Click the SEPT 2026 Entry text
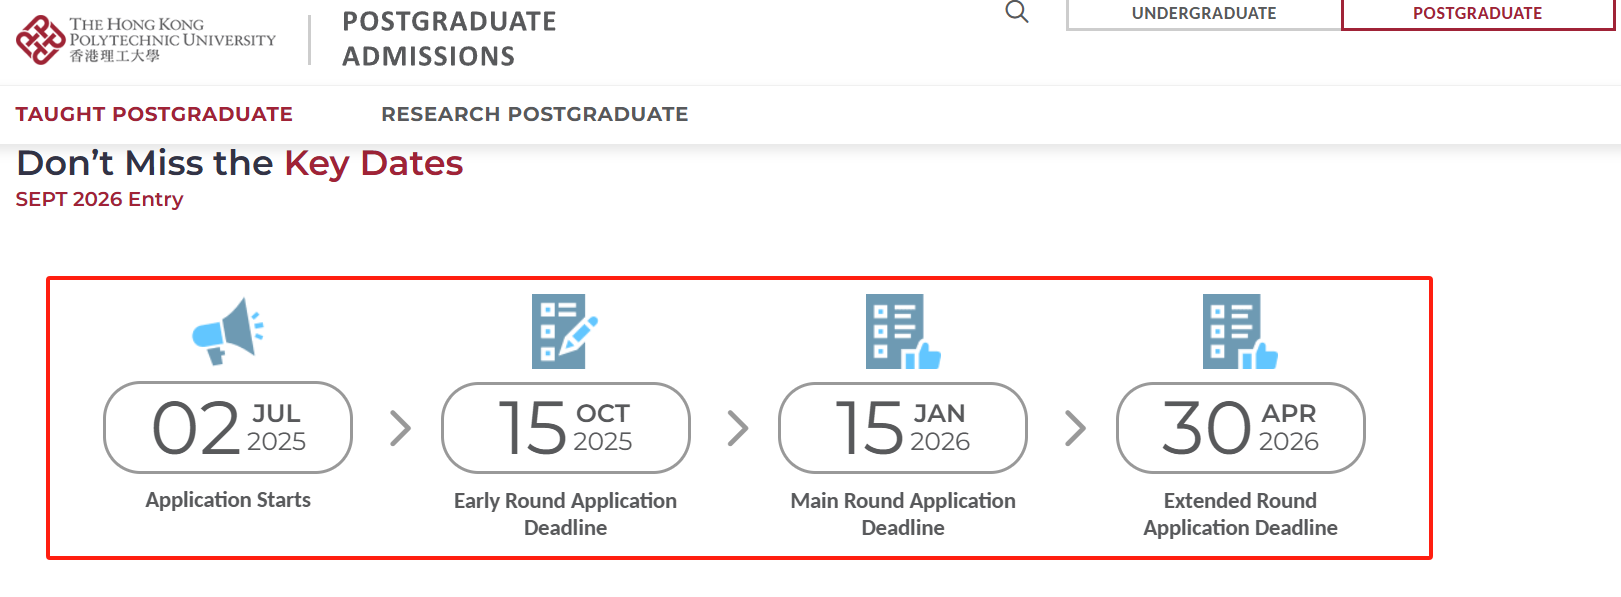1621x597 pixels. coord(99,199)
